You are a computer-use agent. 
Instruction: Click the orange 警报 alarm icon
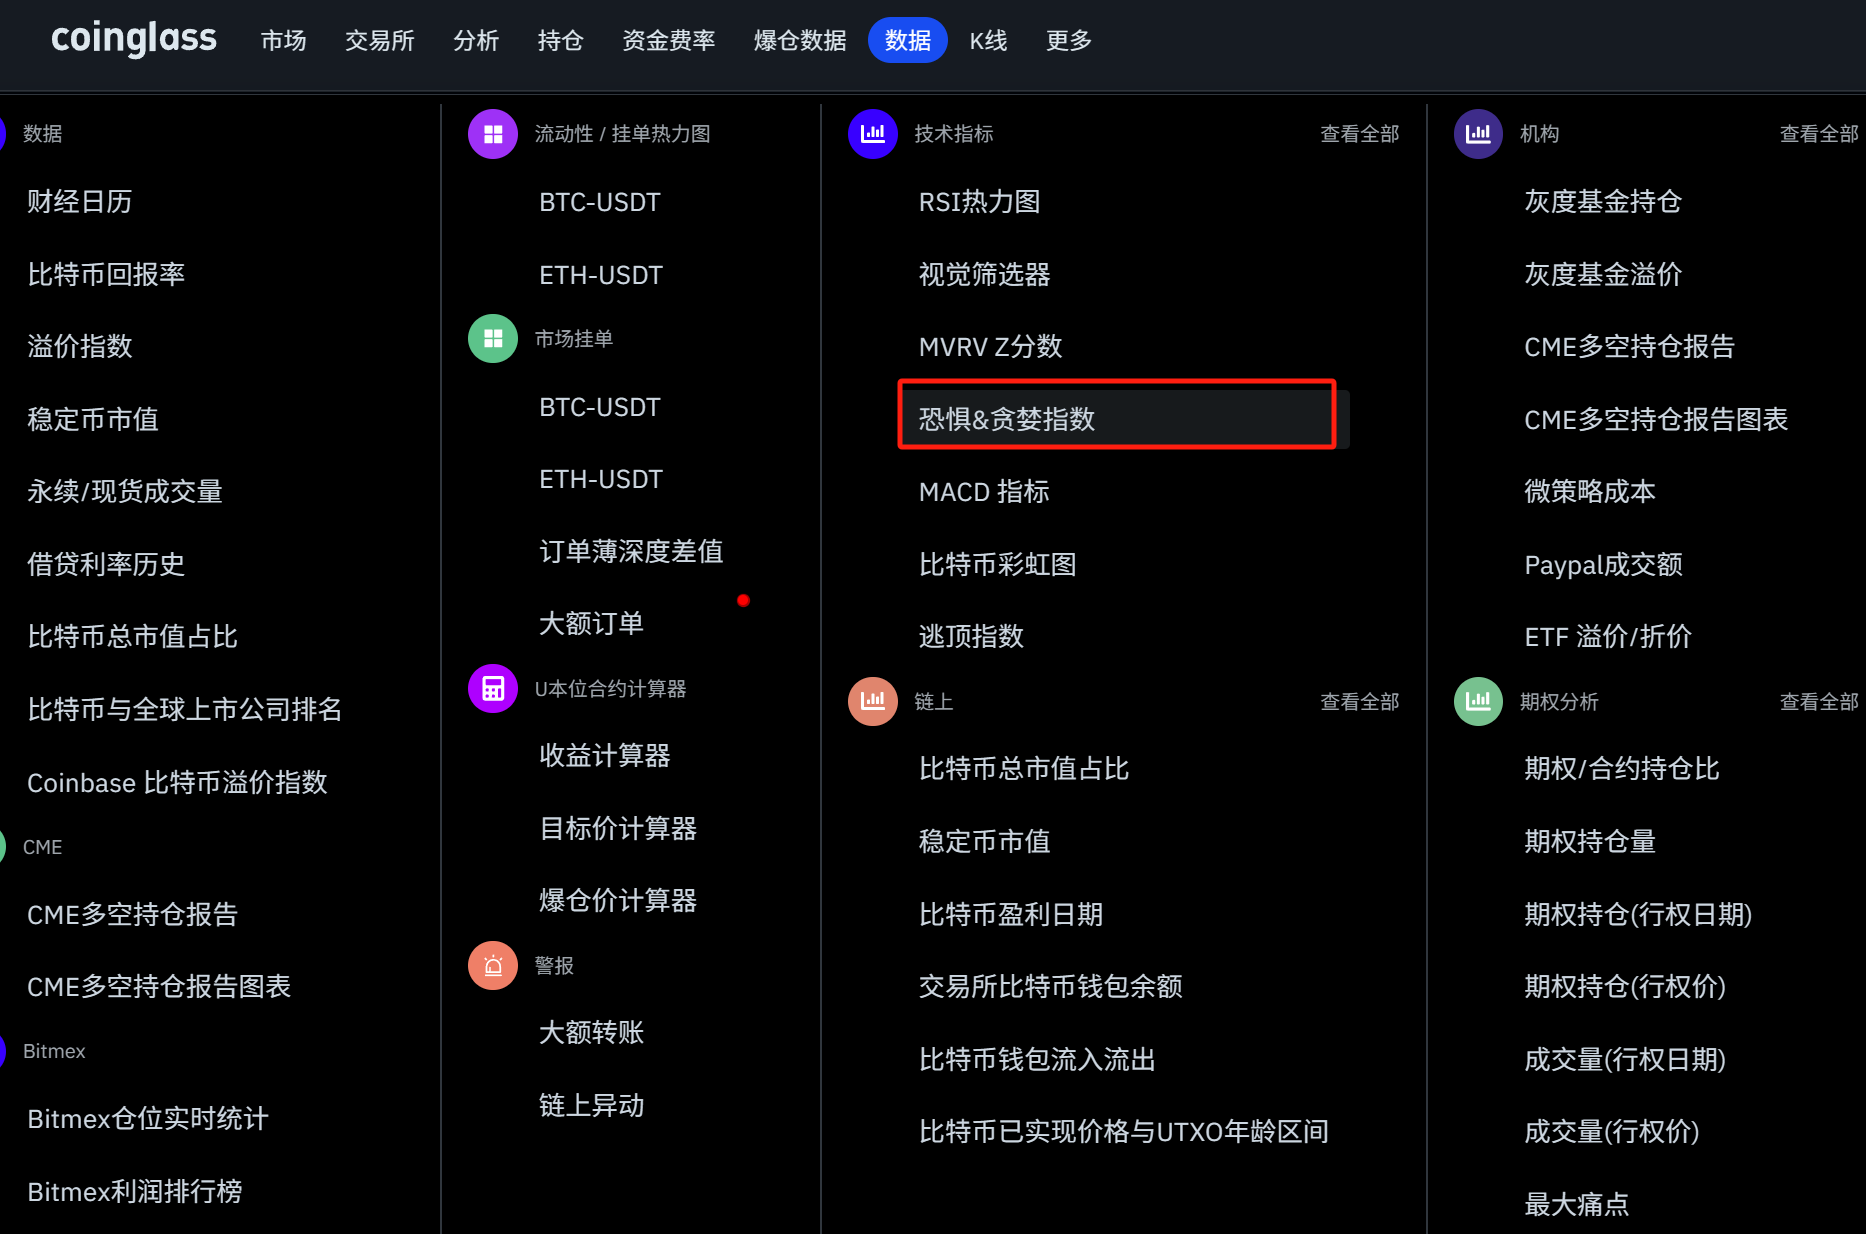coord(493,966)
